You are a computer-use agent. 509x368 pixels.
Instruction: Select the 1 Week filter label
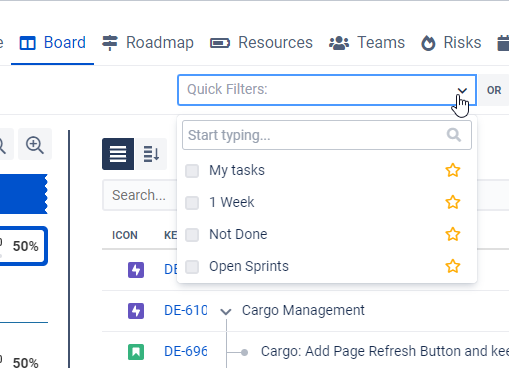(x=231, y=202)
